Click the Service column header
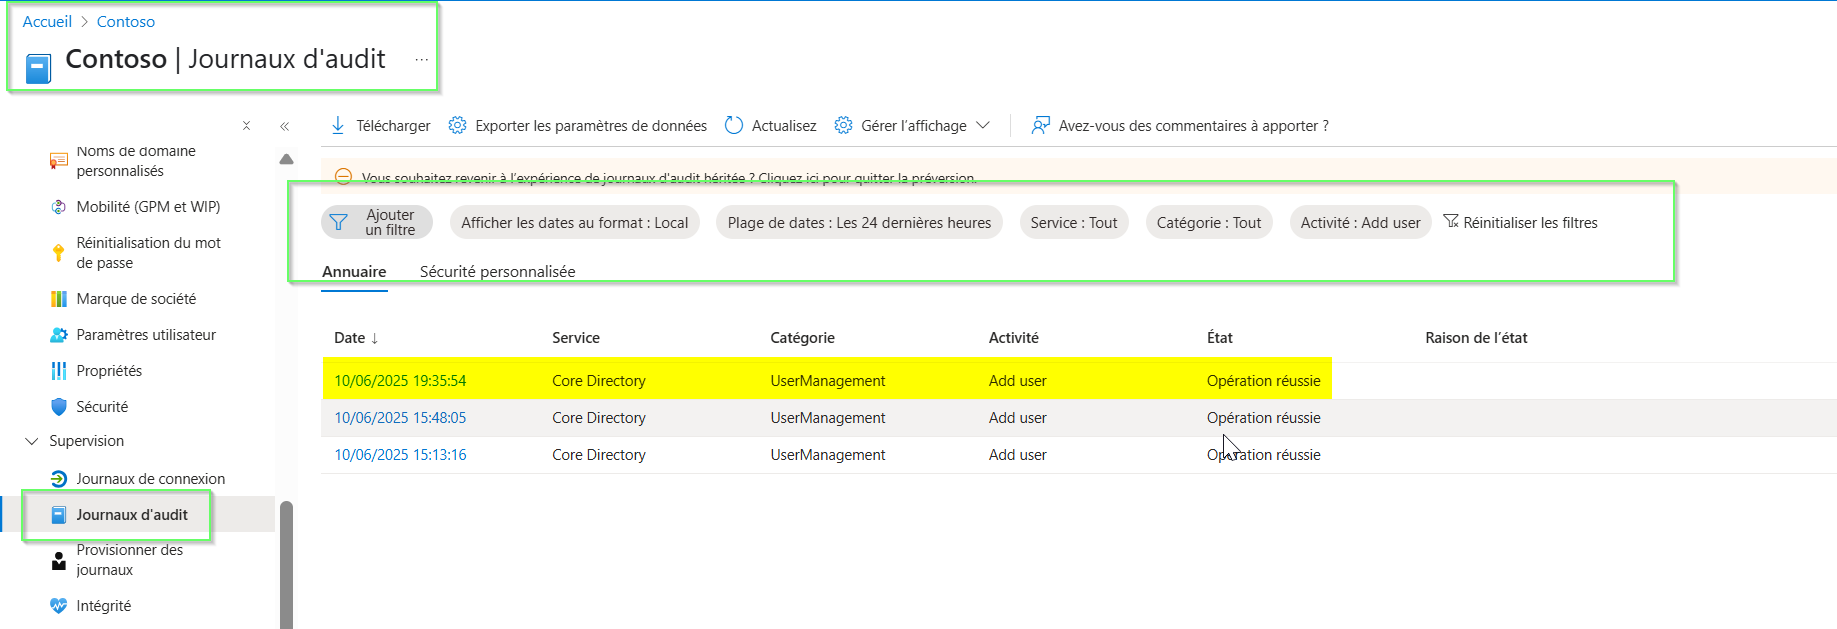This screenshot has width=1837, height=629. [x=576, y=338]
